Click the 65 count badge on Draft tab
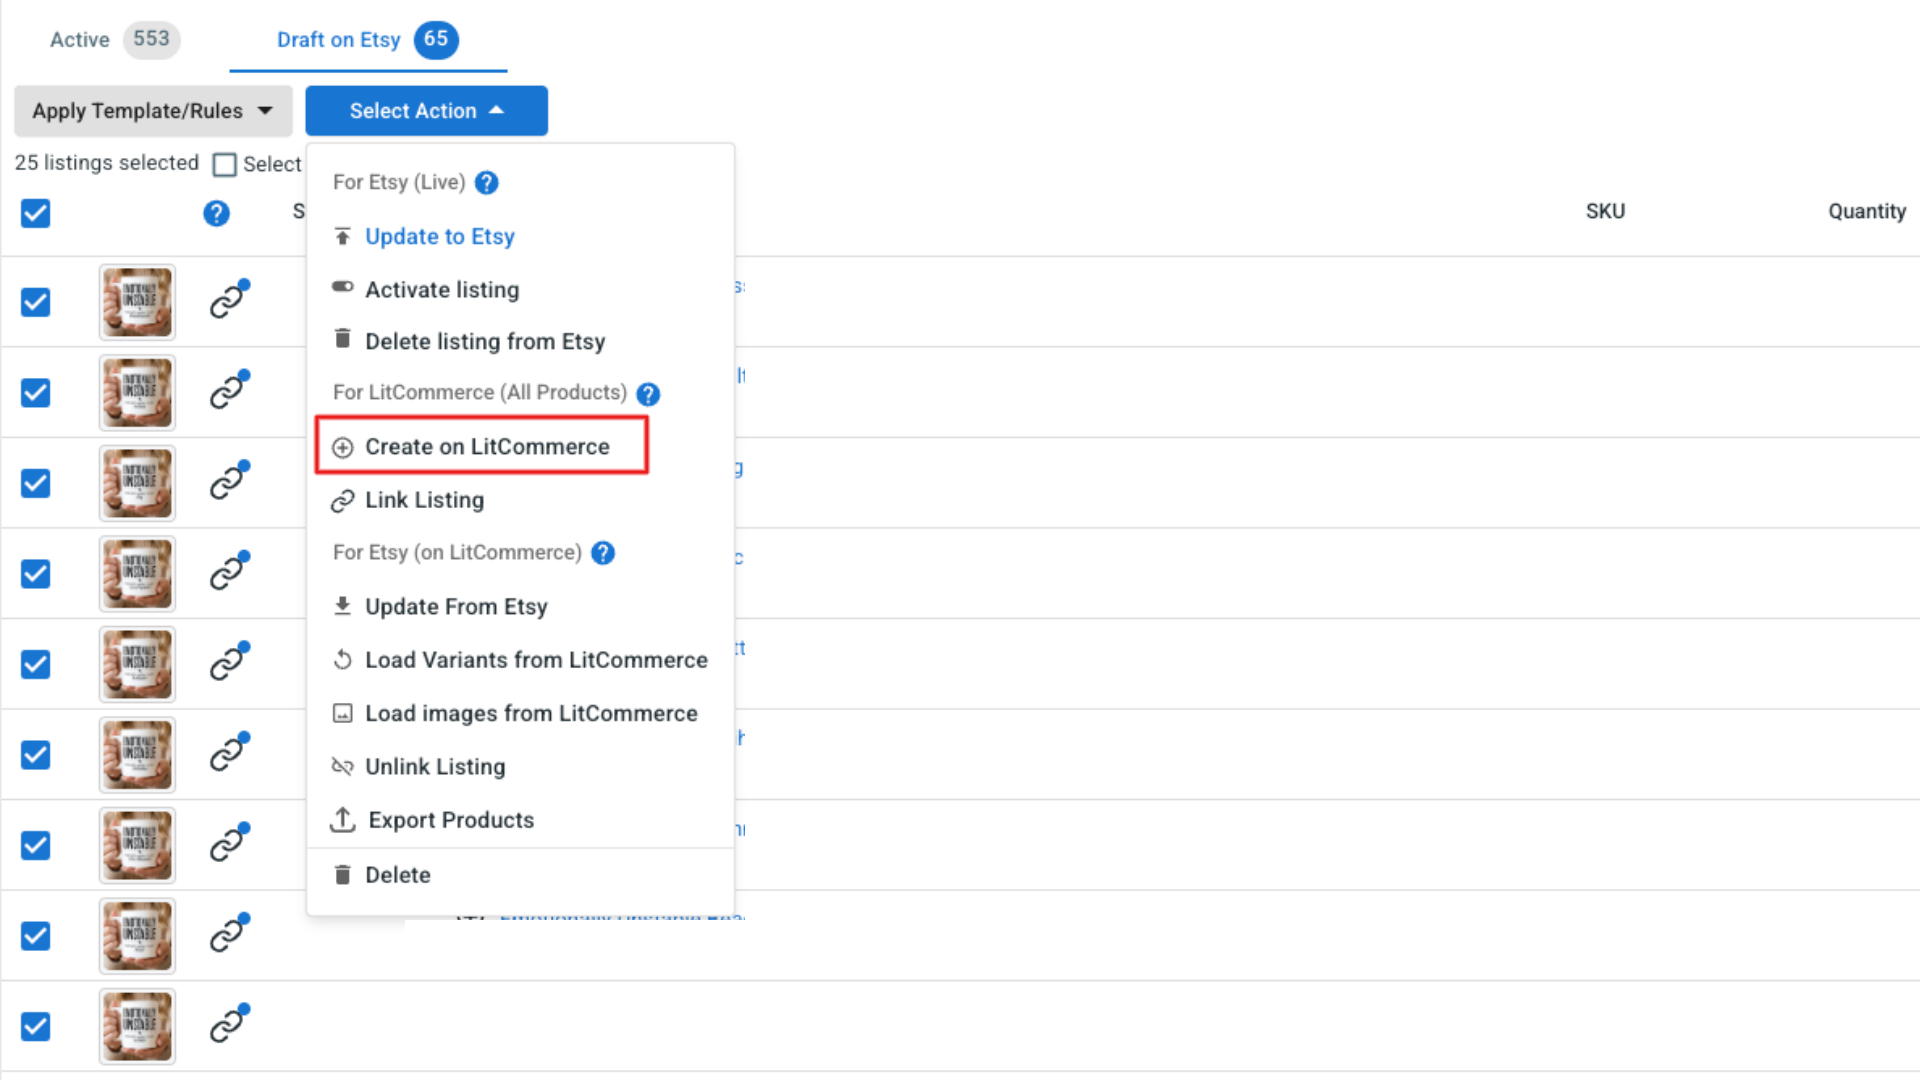1920x1080 pixels. point(436,39)
